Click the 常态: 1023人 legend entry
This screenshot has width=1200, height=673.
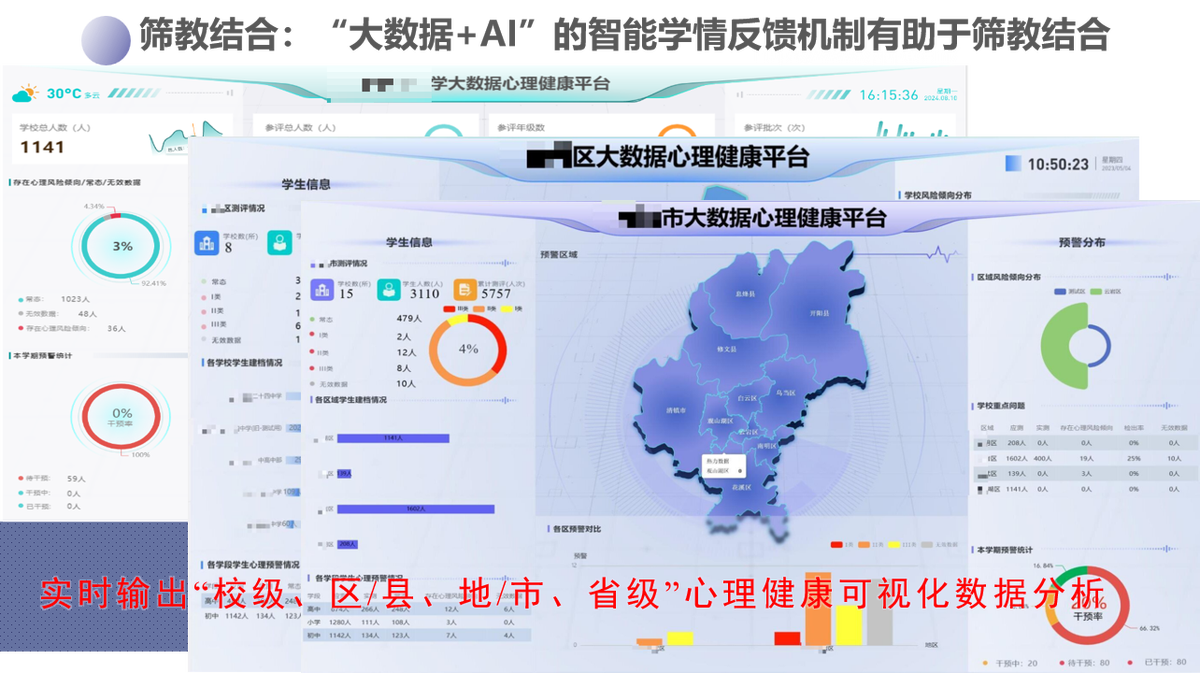[x=53, y=299]
